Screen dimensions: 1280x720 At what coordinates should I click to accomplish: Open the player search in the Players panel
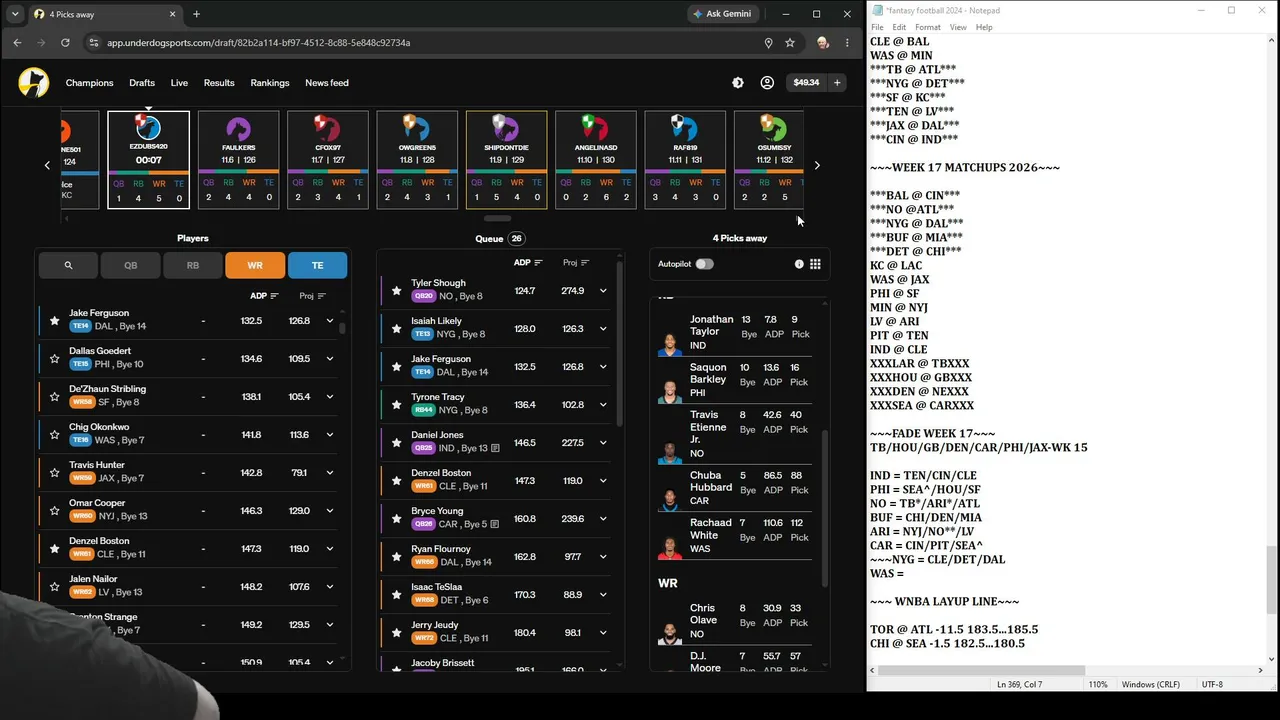(68, 265)
